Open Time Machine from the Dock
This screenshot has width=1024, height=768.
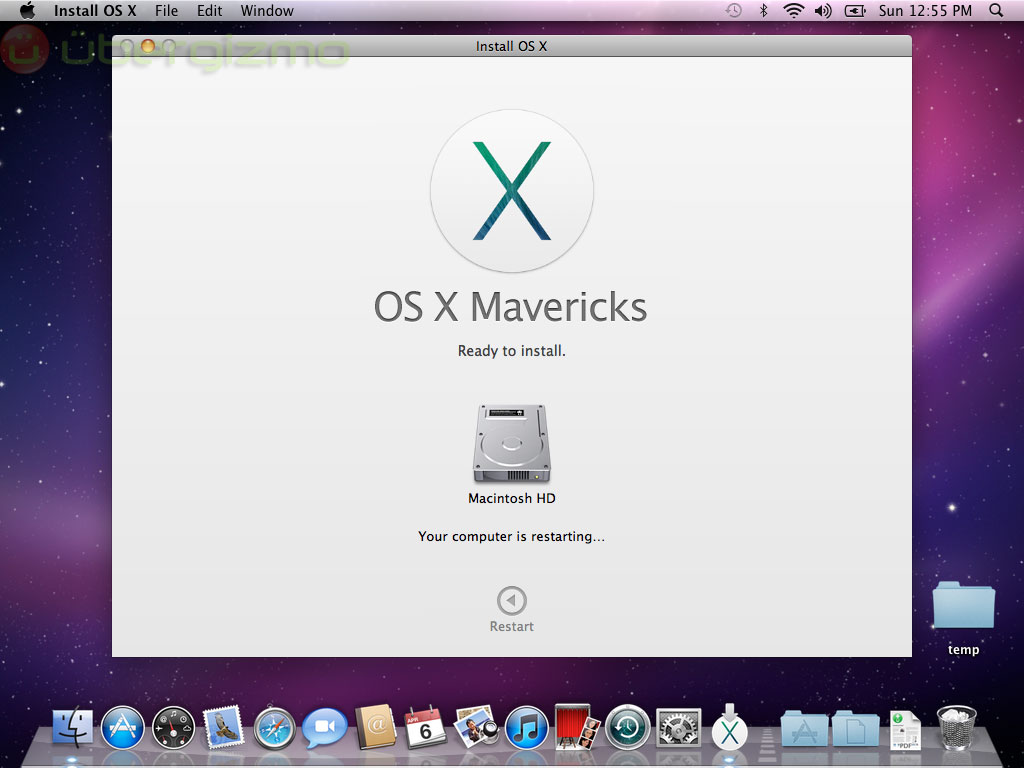click(x=628, y=728)
